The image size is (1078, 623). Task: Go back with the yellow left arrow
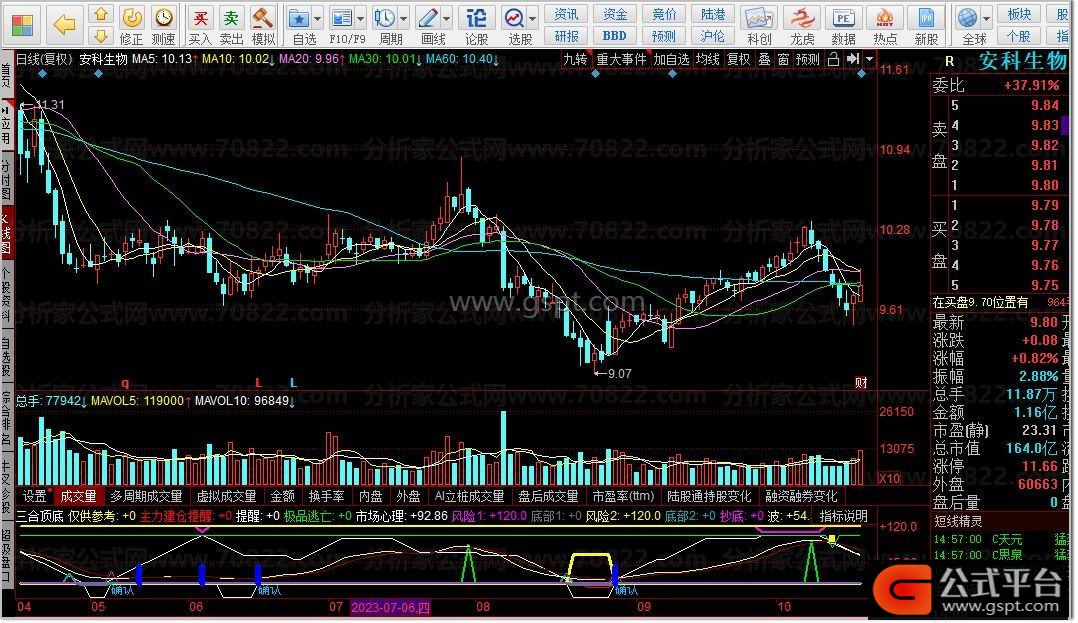tap(65, 25)
